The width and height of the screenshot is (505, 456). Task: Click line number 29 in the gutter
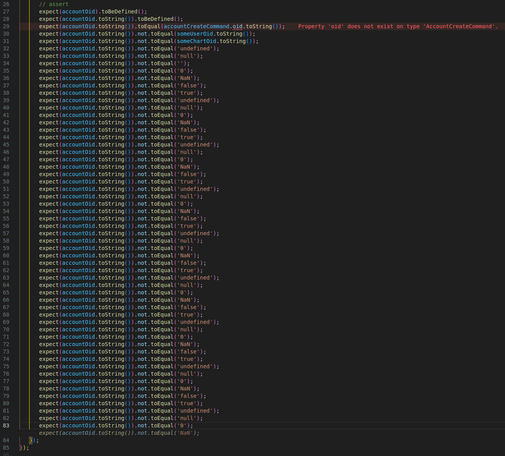[6, 26]
